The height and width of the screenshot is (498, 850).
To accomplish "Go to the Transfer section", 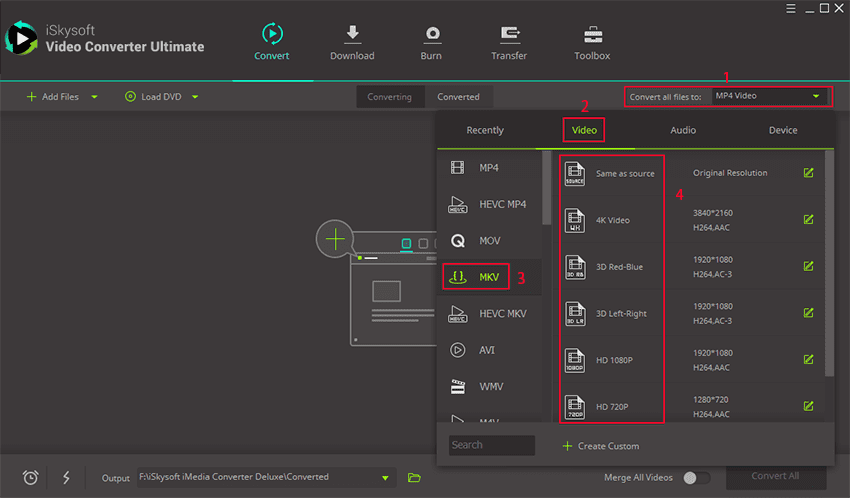I will click(x=509, y=35).
